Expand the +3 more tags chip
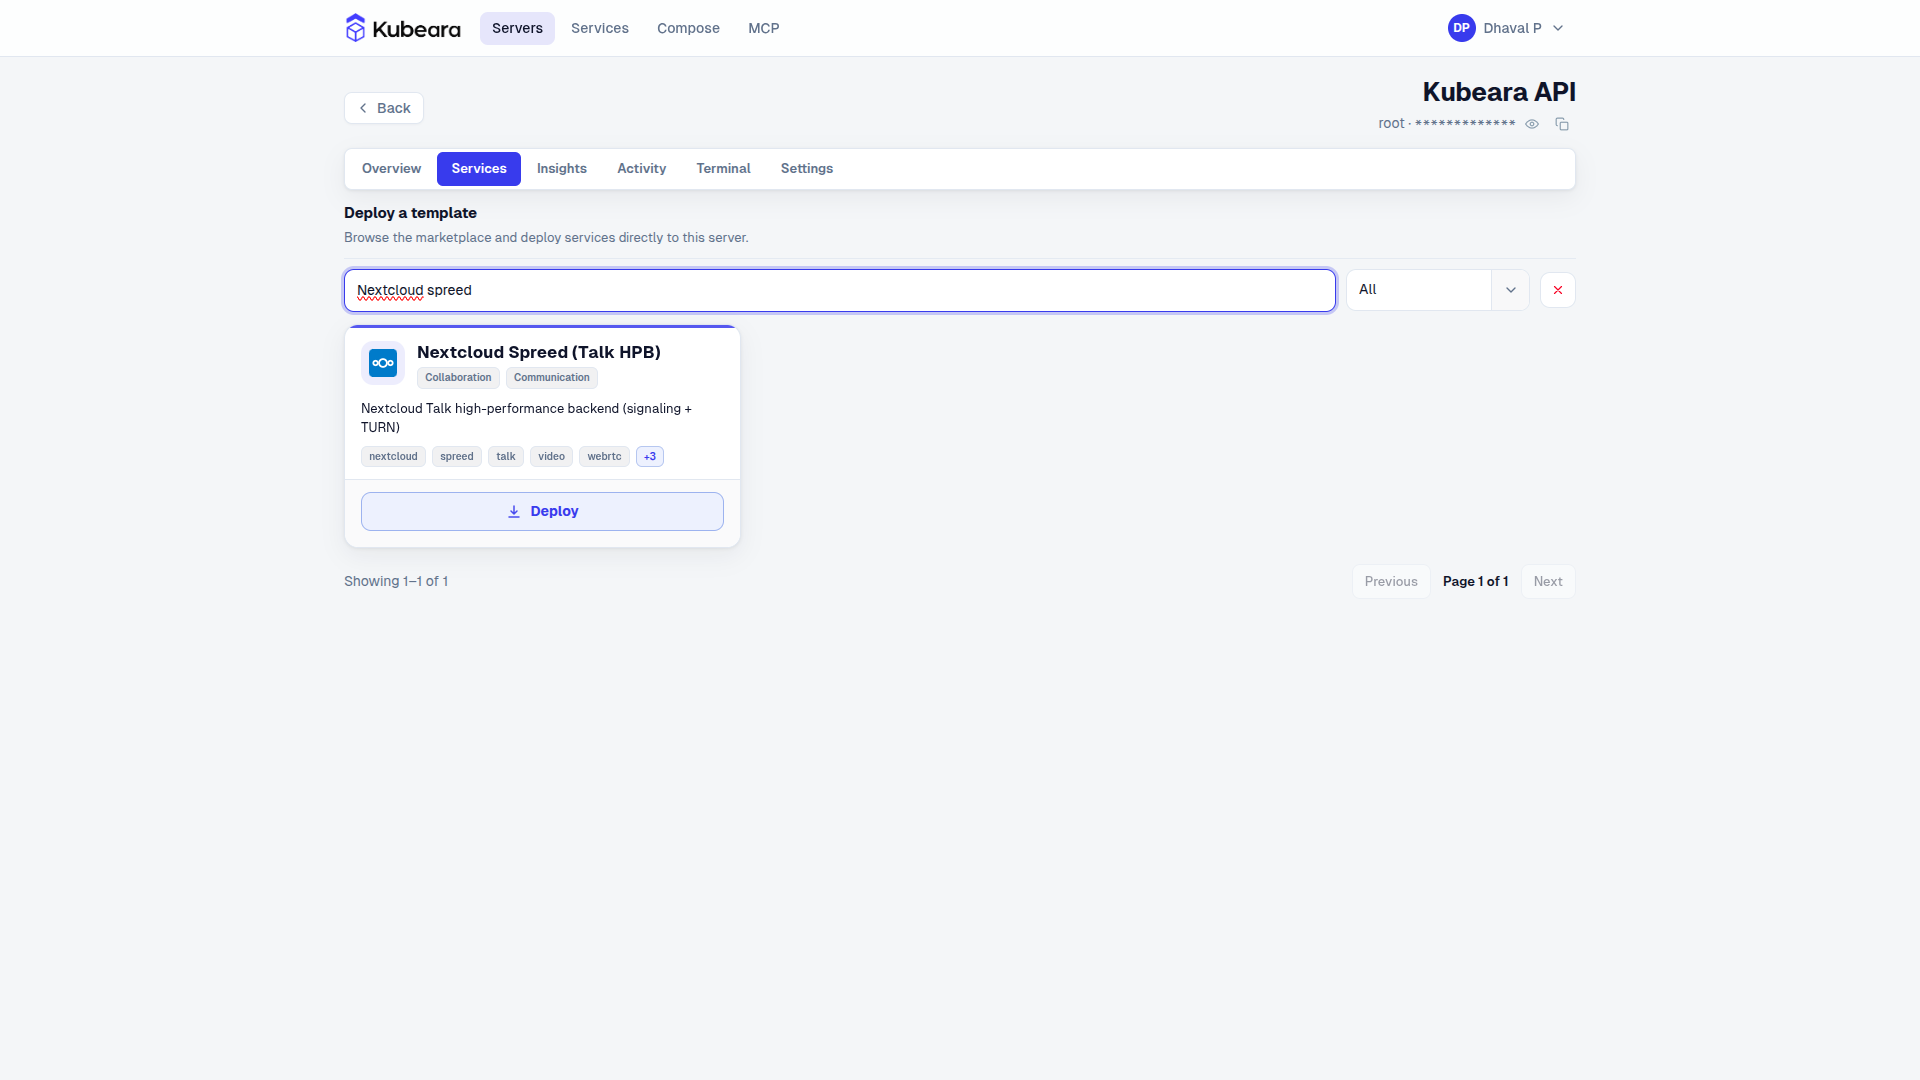This screenshot has width=1920, height=1080. click(650, 457)
